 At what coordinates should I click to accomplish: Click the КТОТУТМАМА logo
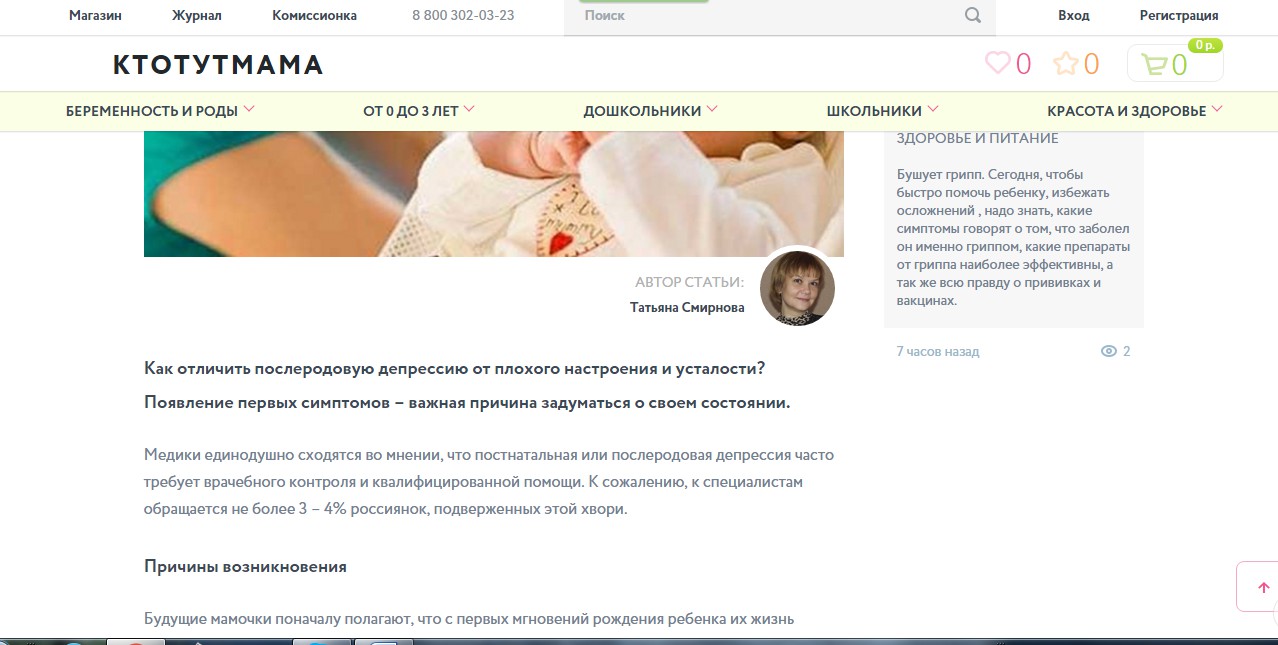pos(218,65)
